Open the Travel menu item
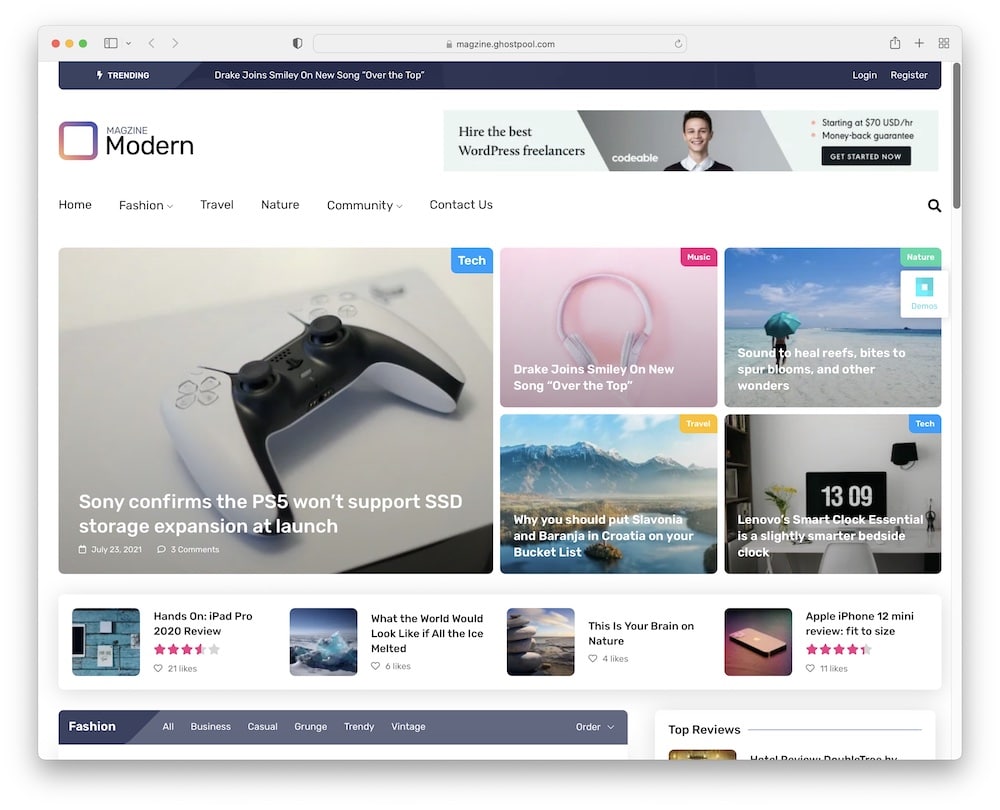Screen dimensions: 1000x810 (x=217, y=205)
